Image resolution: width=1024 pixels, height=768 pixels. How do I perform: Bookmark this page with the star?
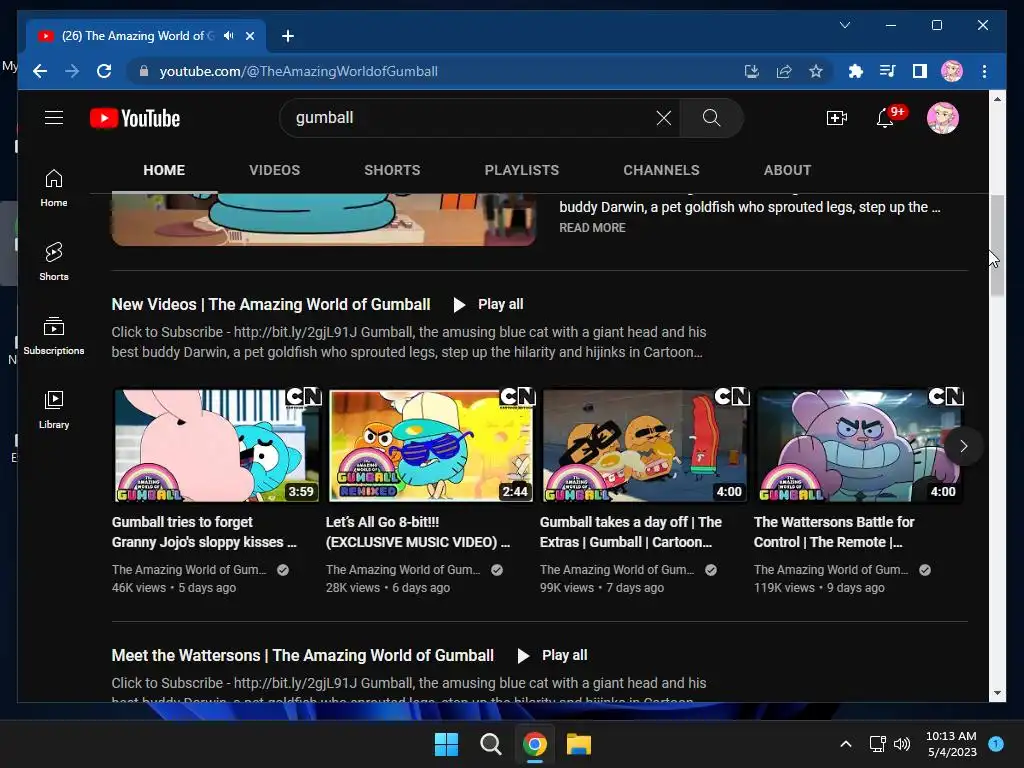point(816,71)
